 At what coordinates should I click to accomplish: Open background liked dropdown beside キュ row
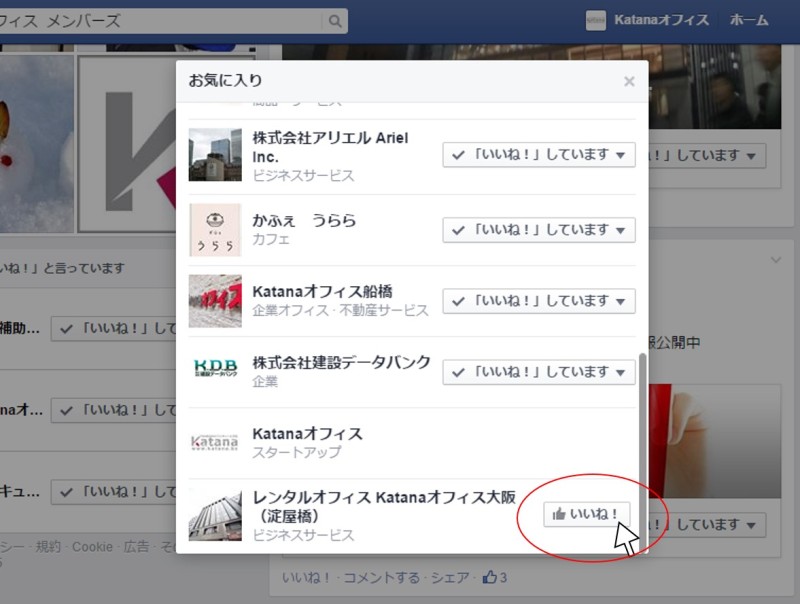(x=114, y=492)
